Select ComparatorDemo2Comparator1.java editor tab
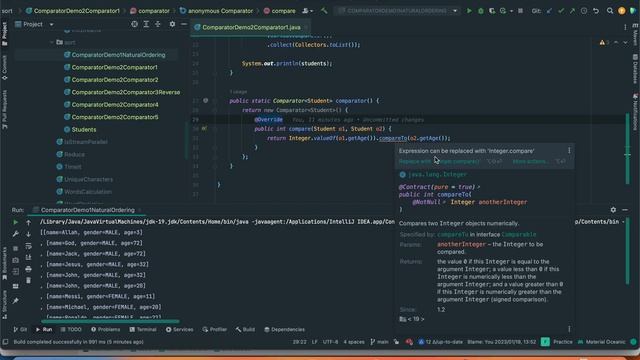This screenshot has width=640, height=360. tap(251, 27)
